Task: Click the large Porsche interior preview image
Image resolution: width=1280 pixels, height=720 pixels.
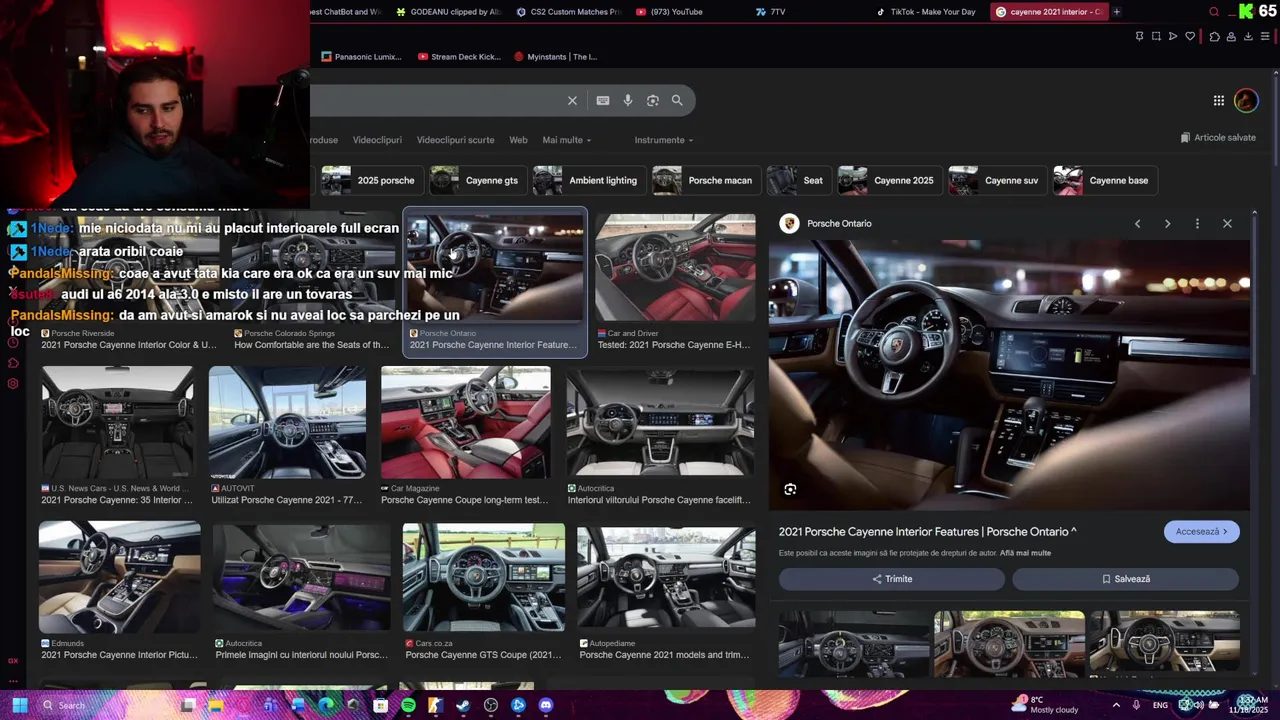Action: point(1009,375)
